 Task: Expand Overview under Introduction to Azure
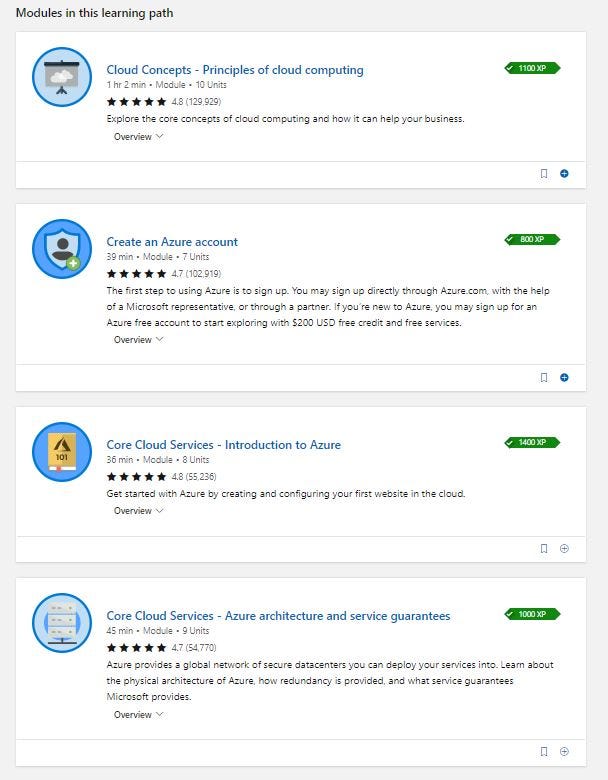(138, 510)
